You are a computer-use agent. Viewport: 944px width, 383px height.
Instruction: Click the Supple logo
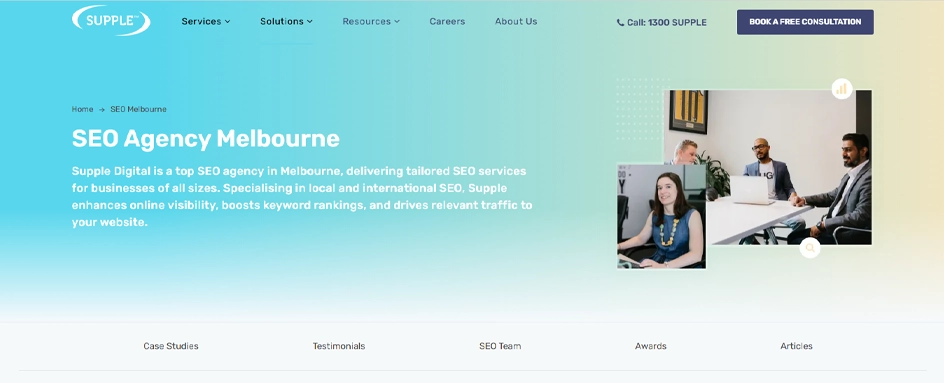point(111,20)
